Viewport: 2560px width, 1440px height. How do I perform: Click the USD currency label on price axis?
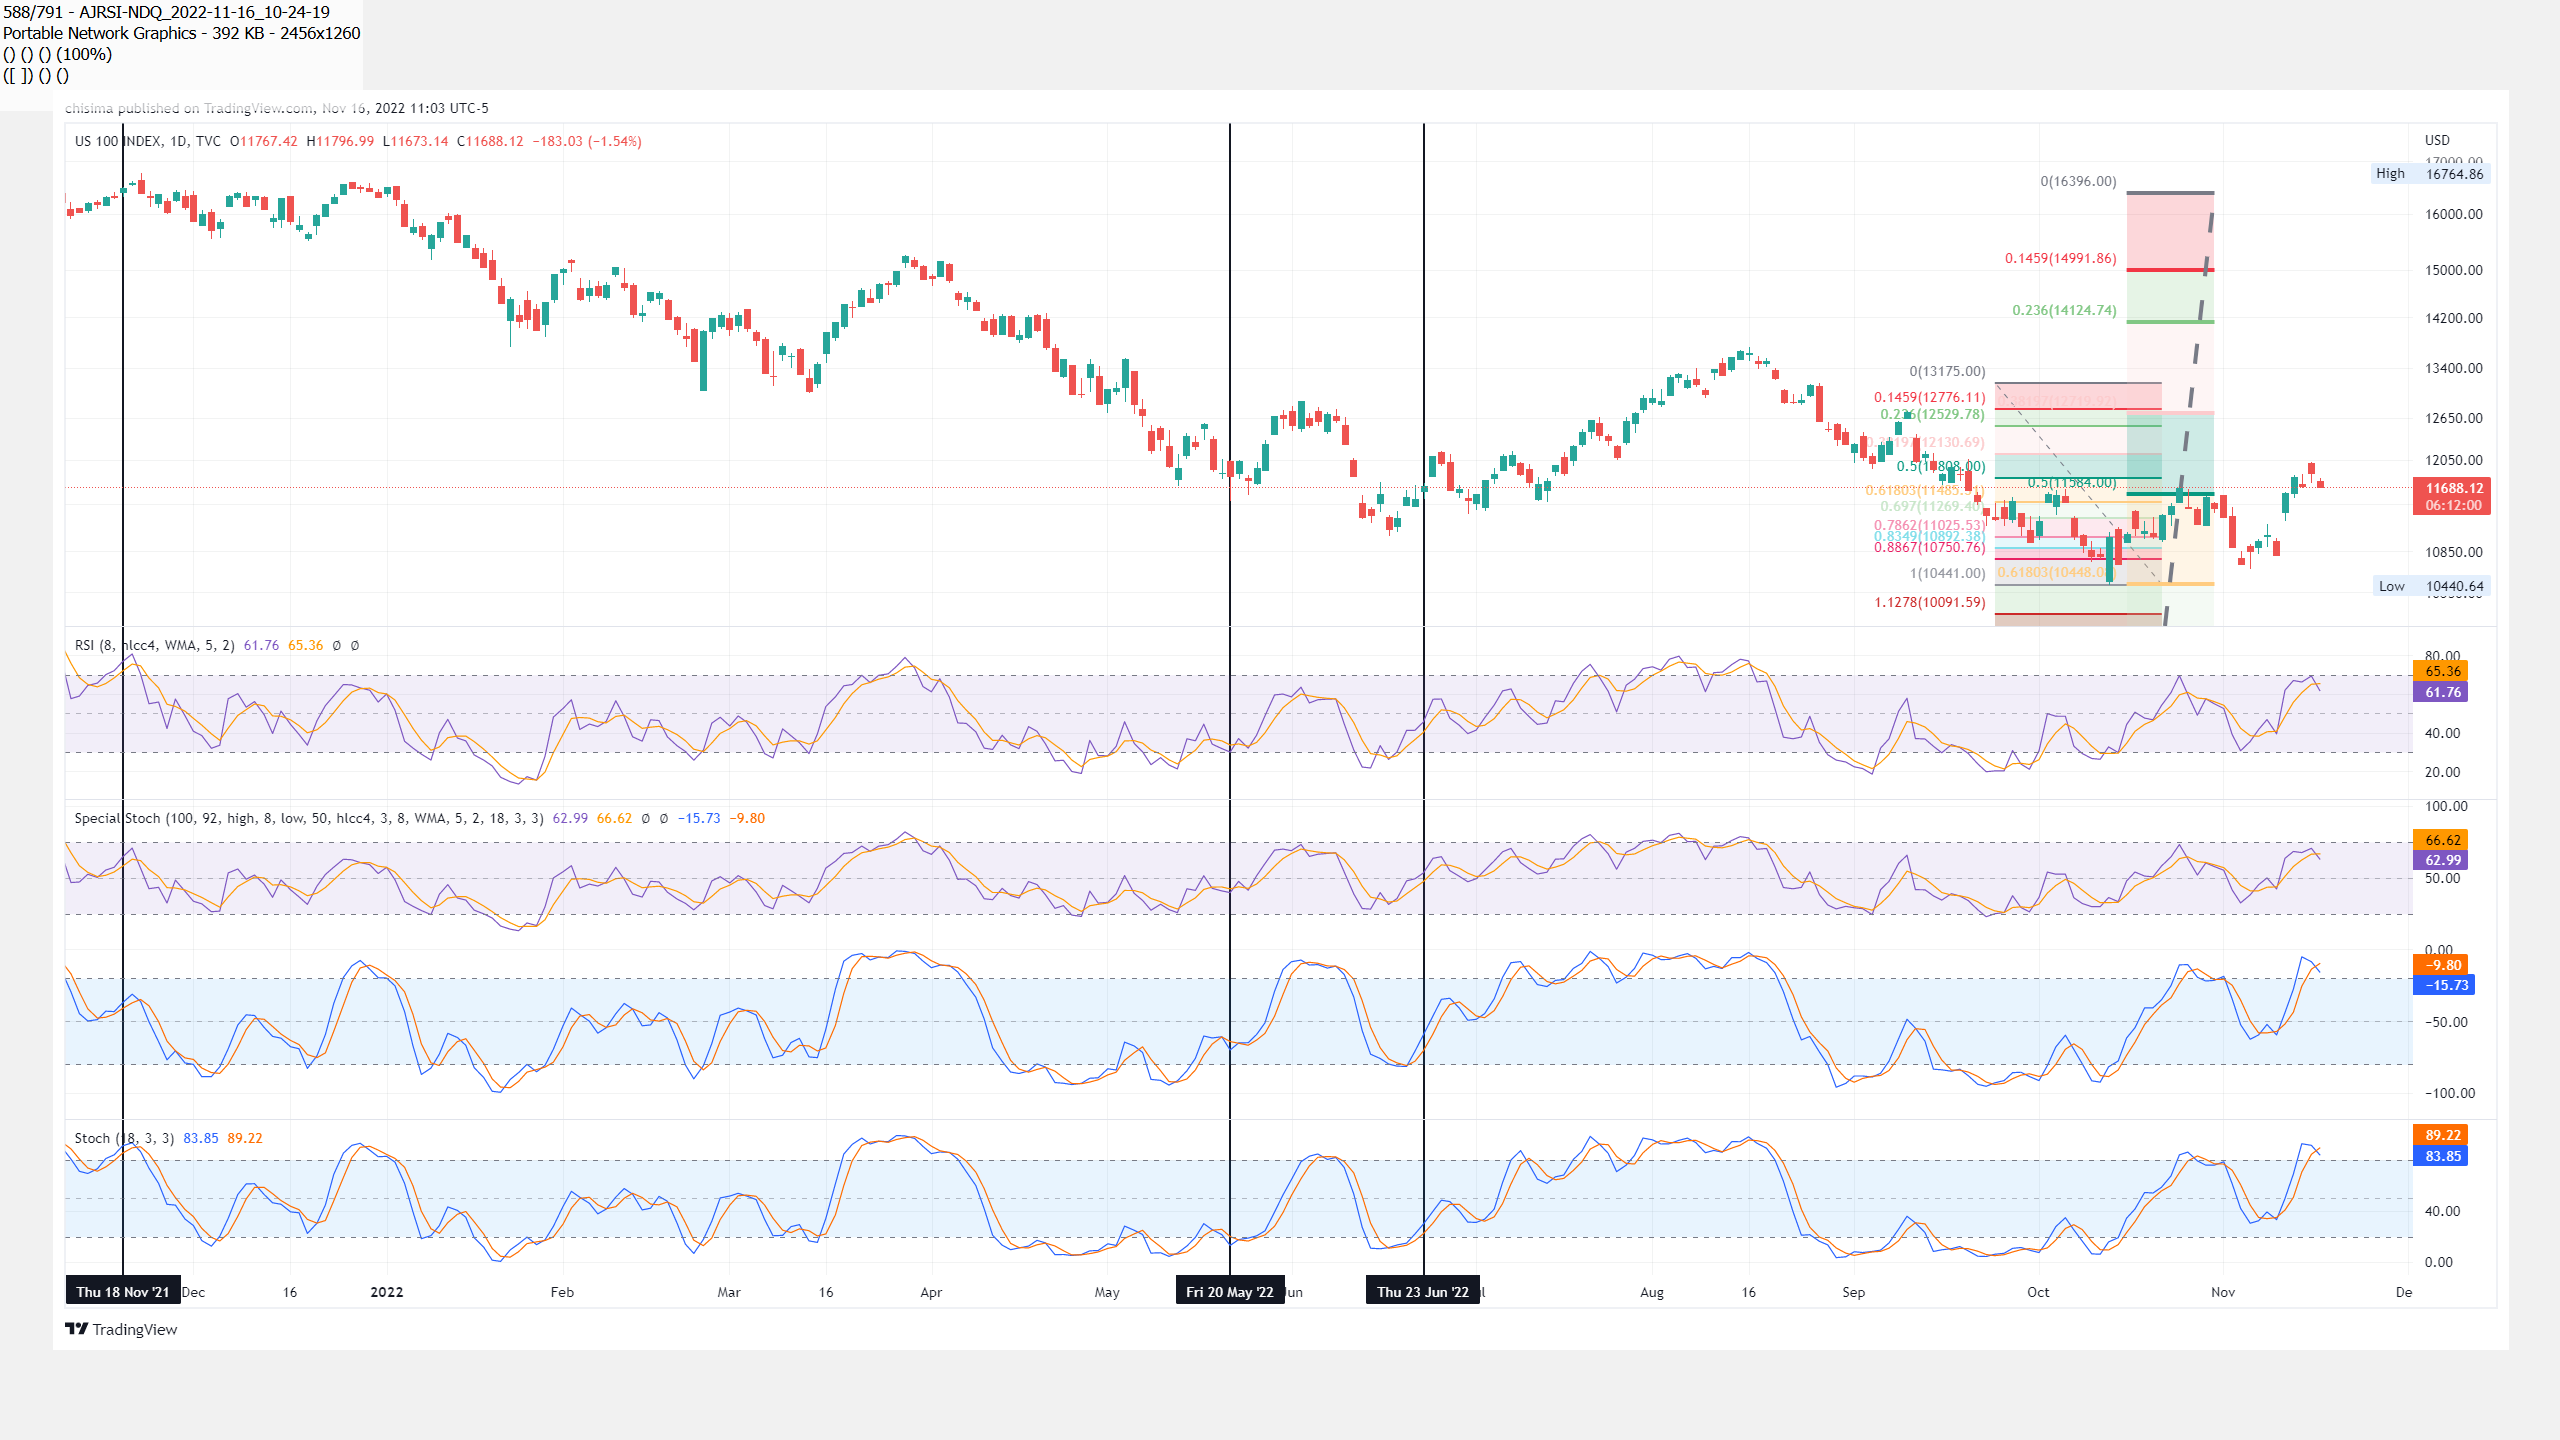(2437, 140)
